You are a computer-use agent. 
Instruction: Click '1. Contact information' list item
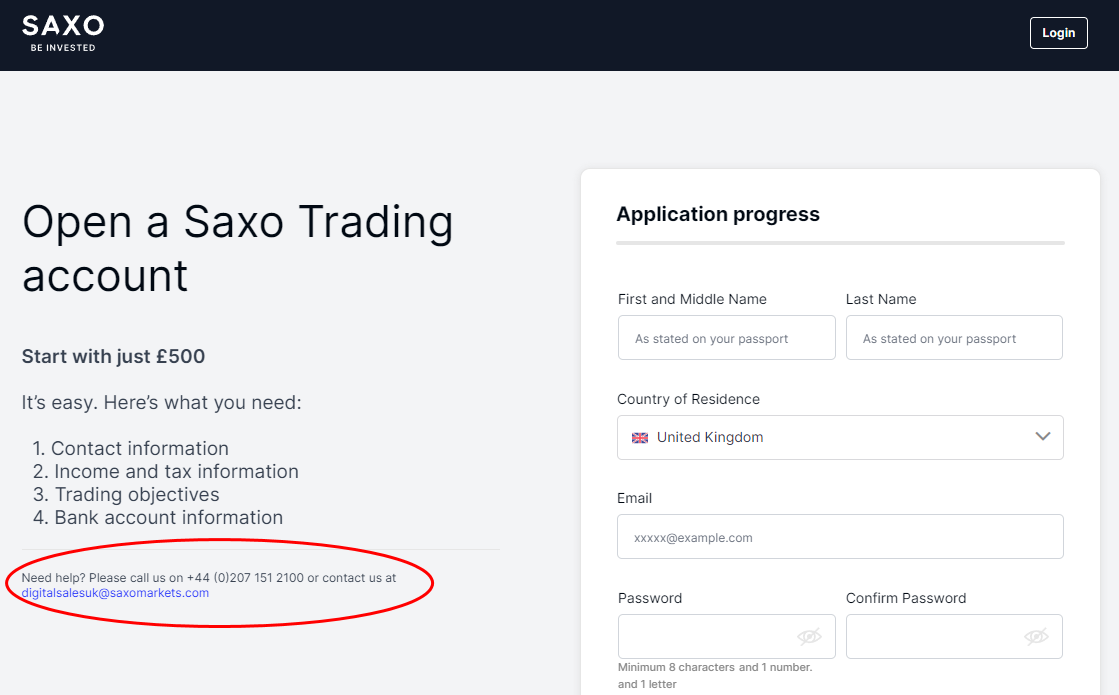131,448
